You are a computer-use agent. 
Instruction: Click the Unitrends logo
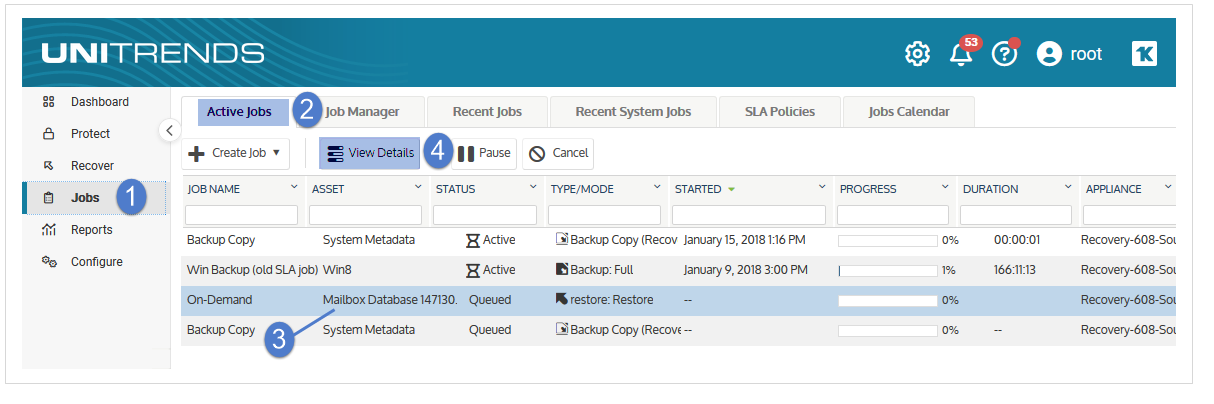153,53
